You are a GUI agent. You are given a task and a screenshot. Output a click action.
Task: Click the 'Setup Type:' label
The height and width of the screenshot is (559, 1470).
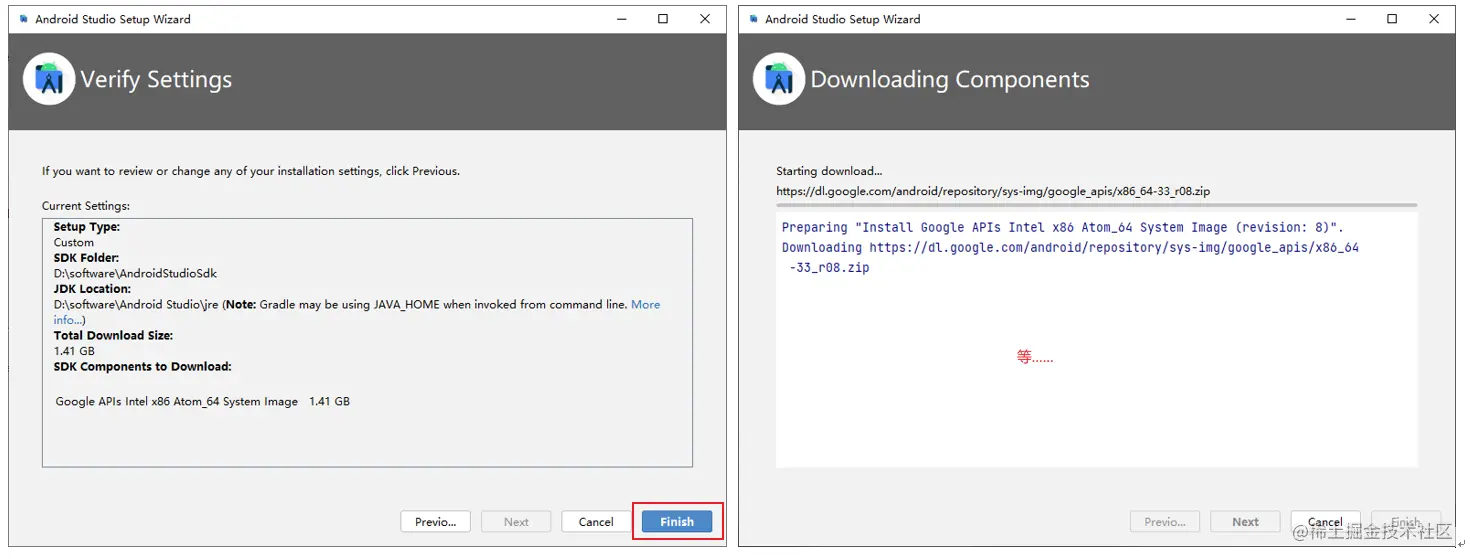[87, 227]
